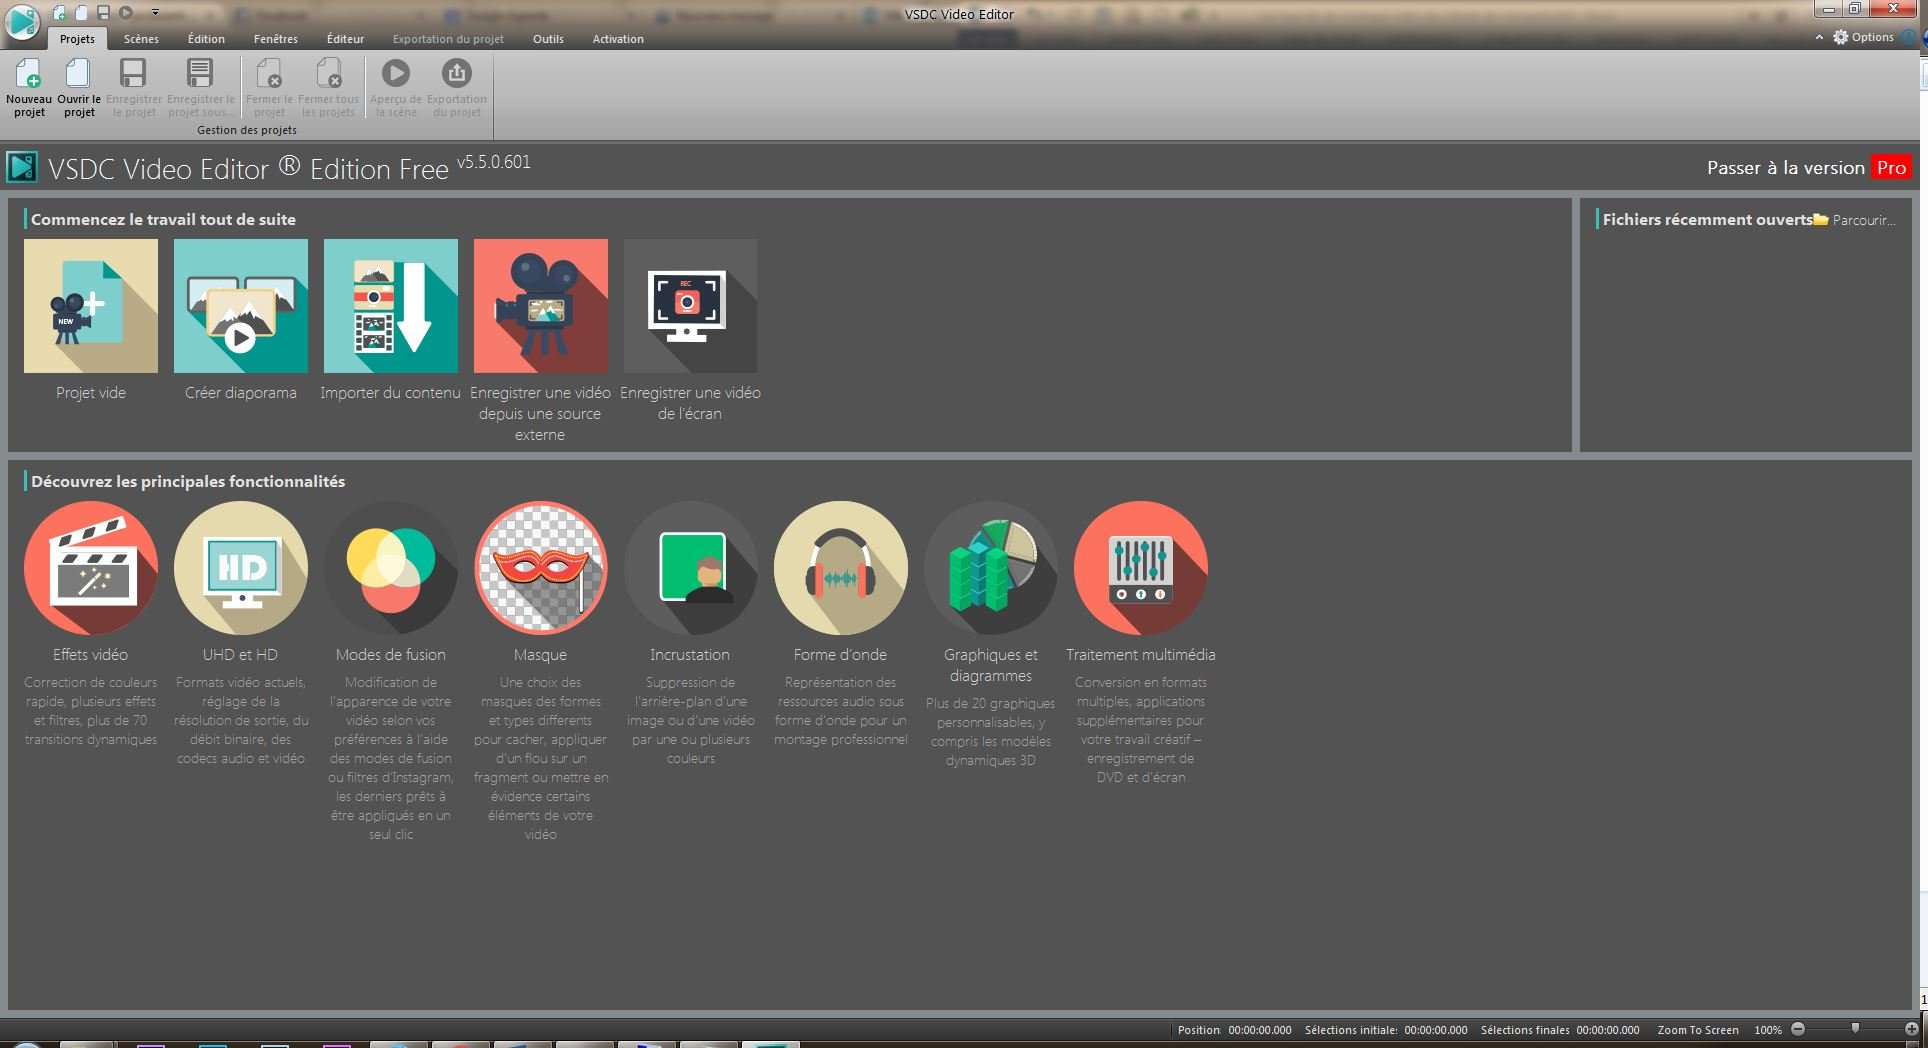
Task: Click the Modes de fusion color circles icon
Action: [391, 568]
